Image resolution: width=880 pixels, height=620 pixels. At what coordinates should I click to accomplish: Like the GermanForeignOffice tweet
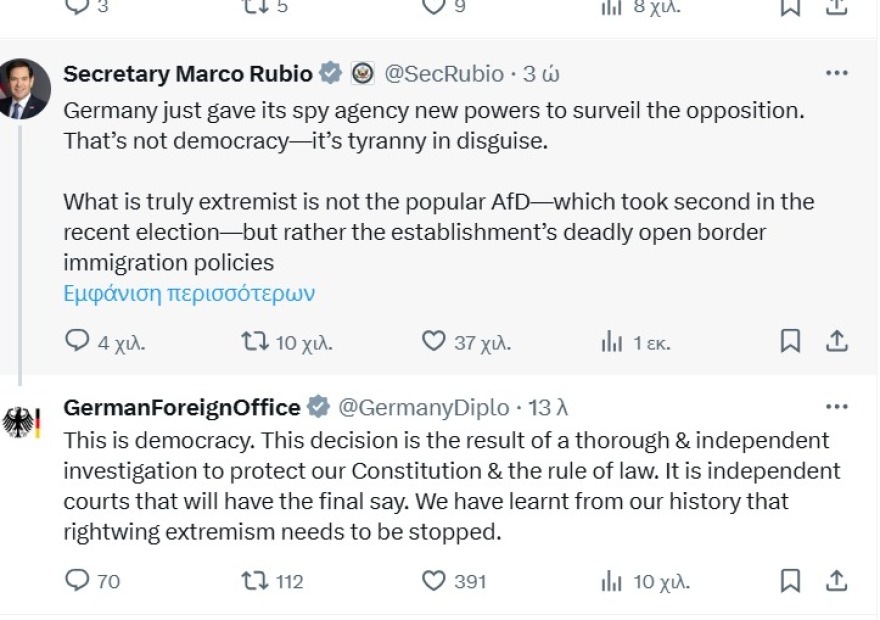(x=433, y=580)
